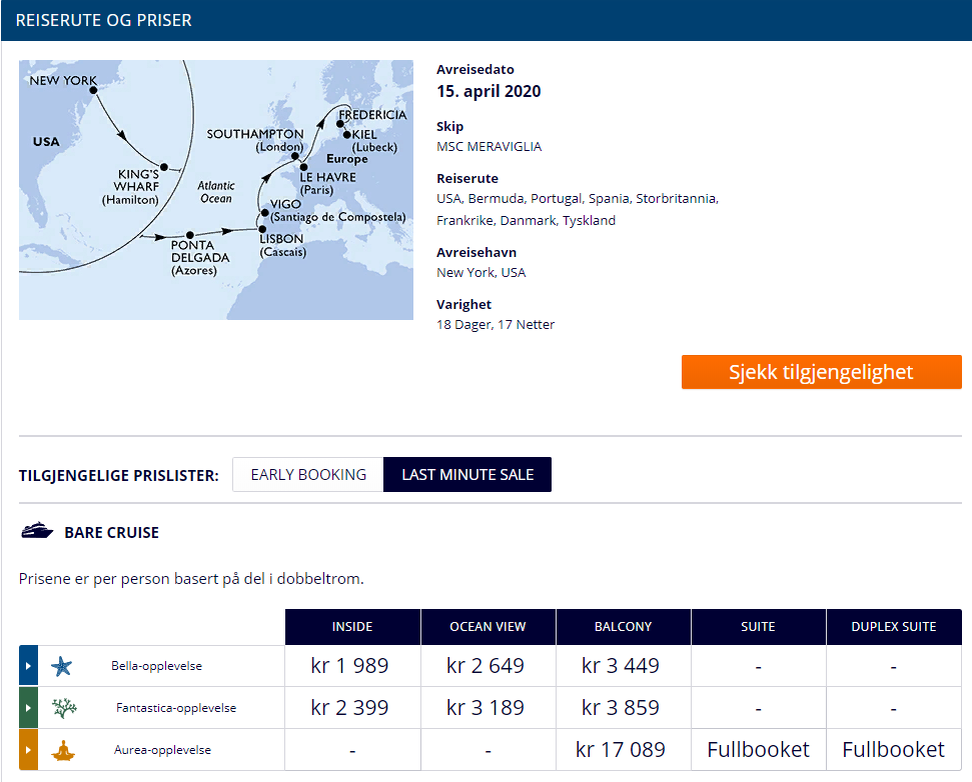Click the Aurea meditation figure icon
Image resolution: width=972 pixels, height=782 pixels.
tap(63, 750)
